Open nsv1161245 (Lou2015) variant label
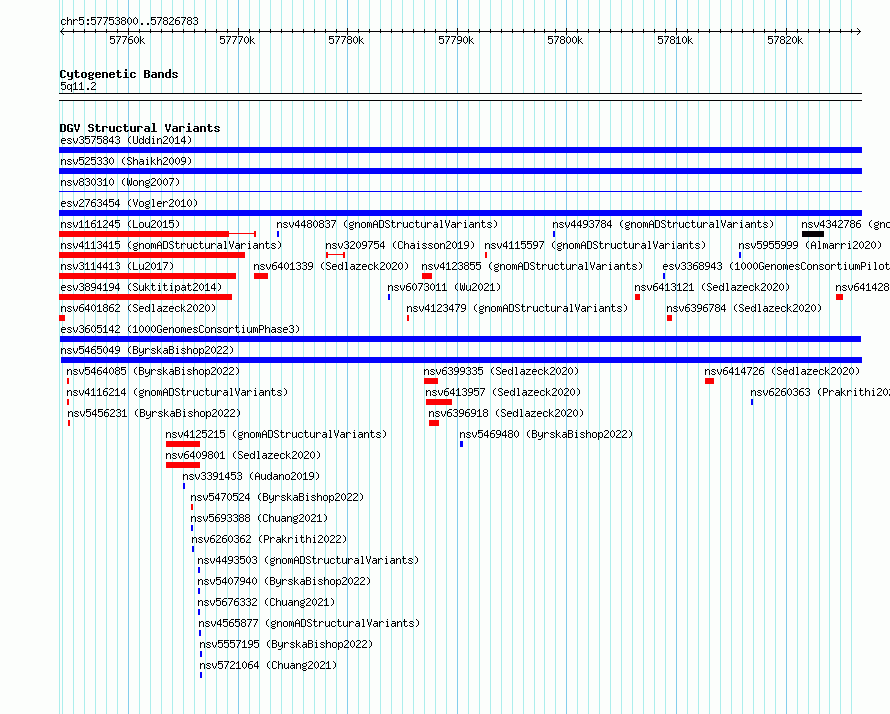 point(120,224)
